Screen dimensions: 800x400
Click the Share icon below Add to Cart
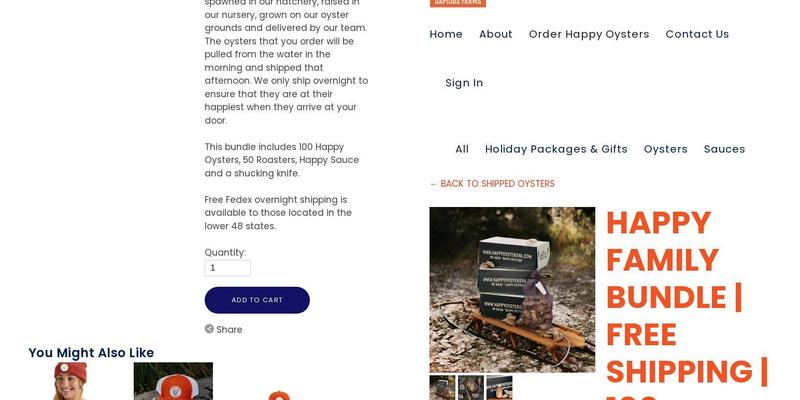tap(209, 329)
